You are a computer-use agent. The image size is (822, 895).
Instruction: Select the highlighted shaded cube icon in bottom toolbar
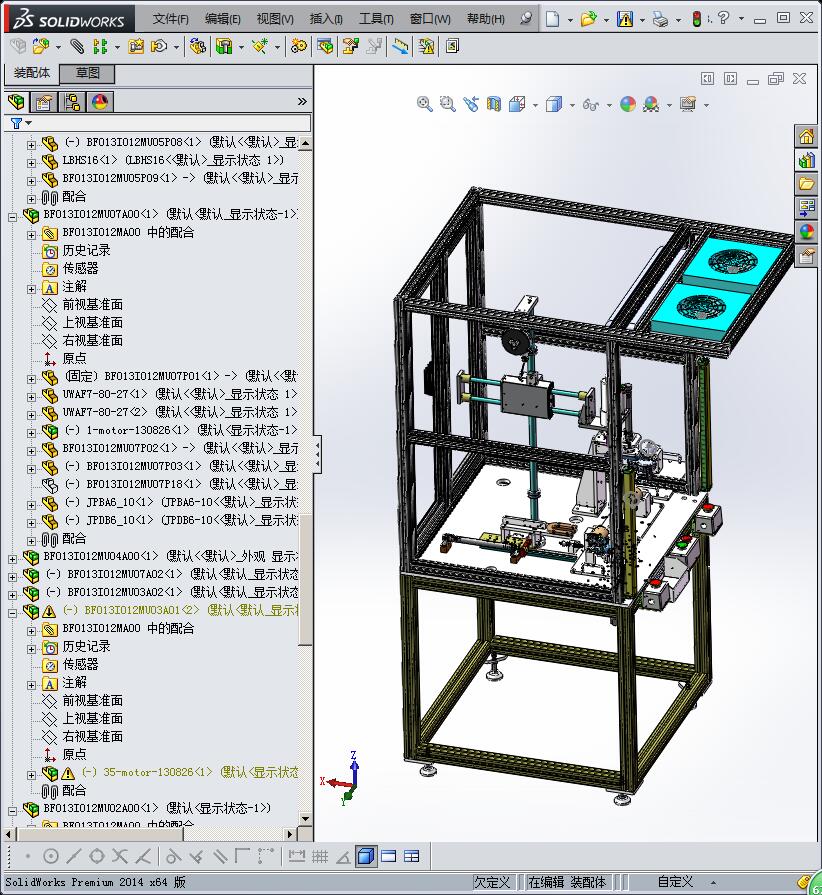[366, 856]
